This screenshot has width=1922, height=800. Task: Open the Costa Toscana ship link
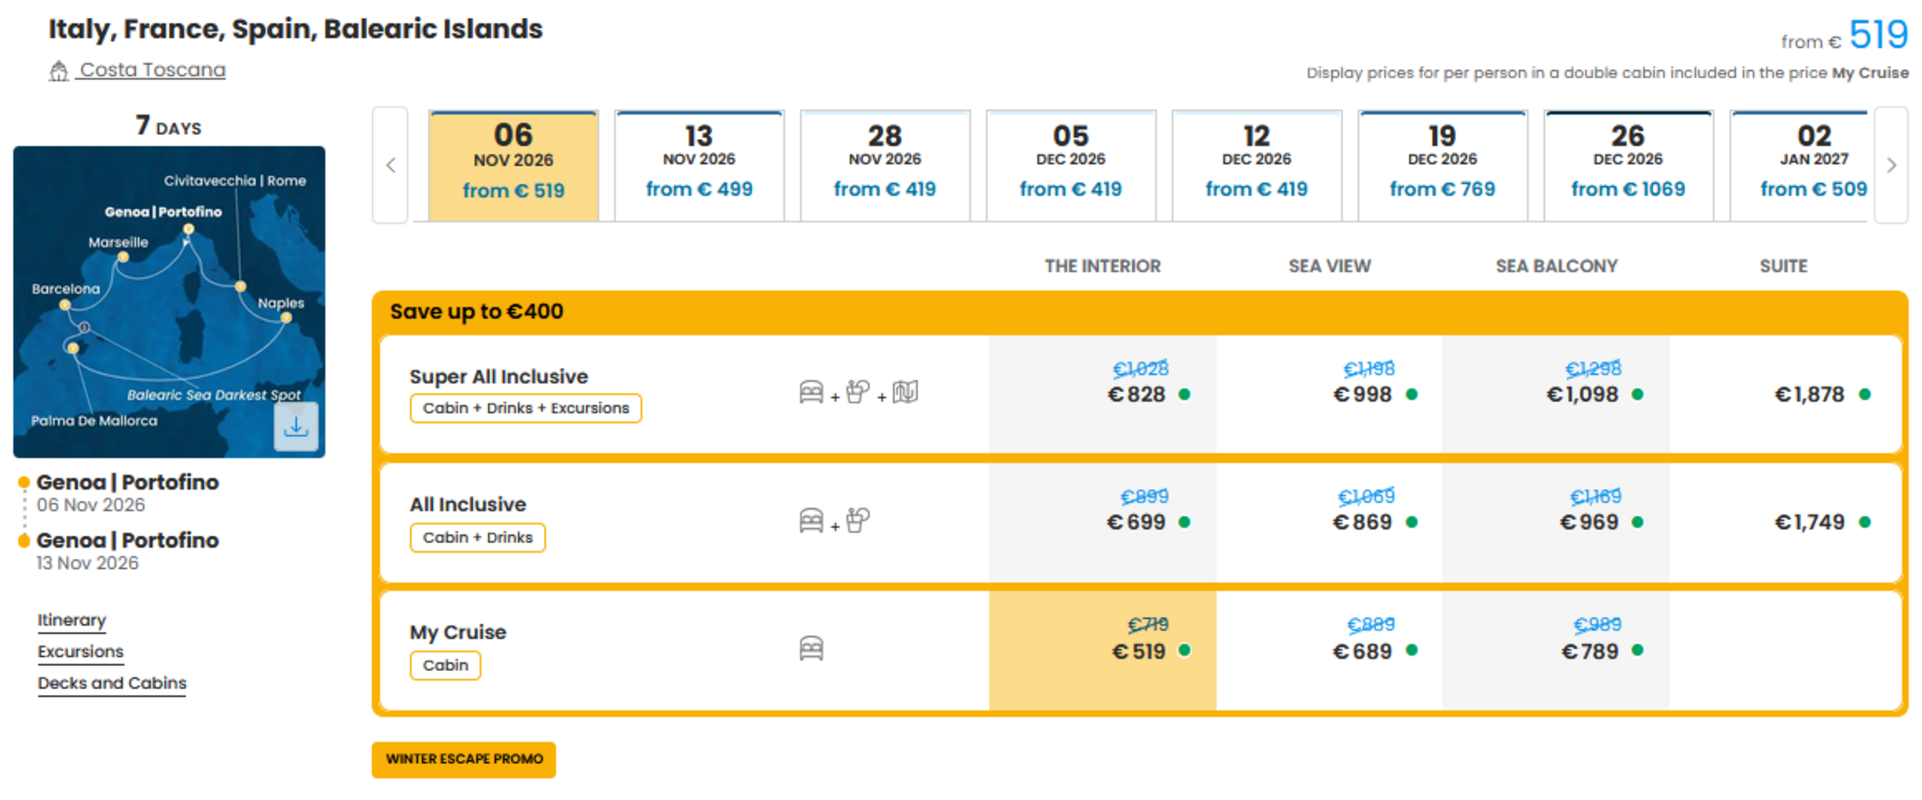coord(152,70)
